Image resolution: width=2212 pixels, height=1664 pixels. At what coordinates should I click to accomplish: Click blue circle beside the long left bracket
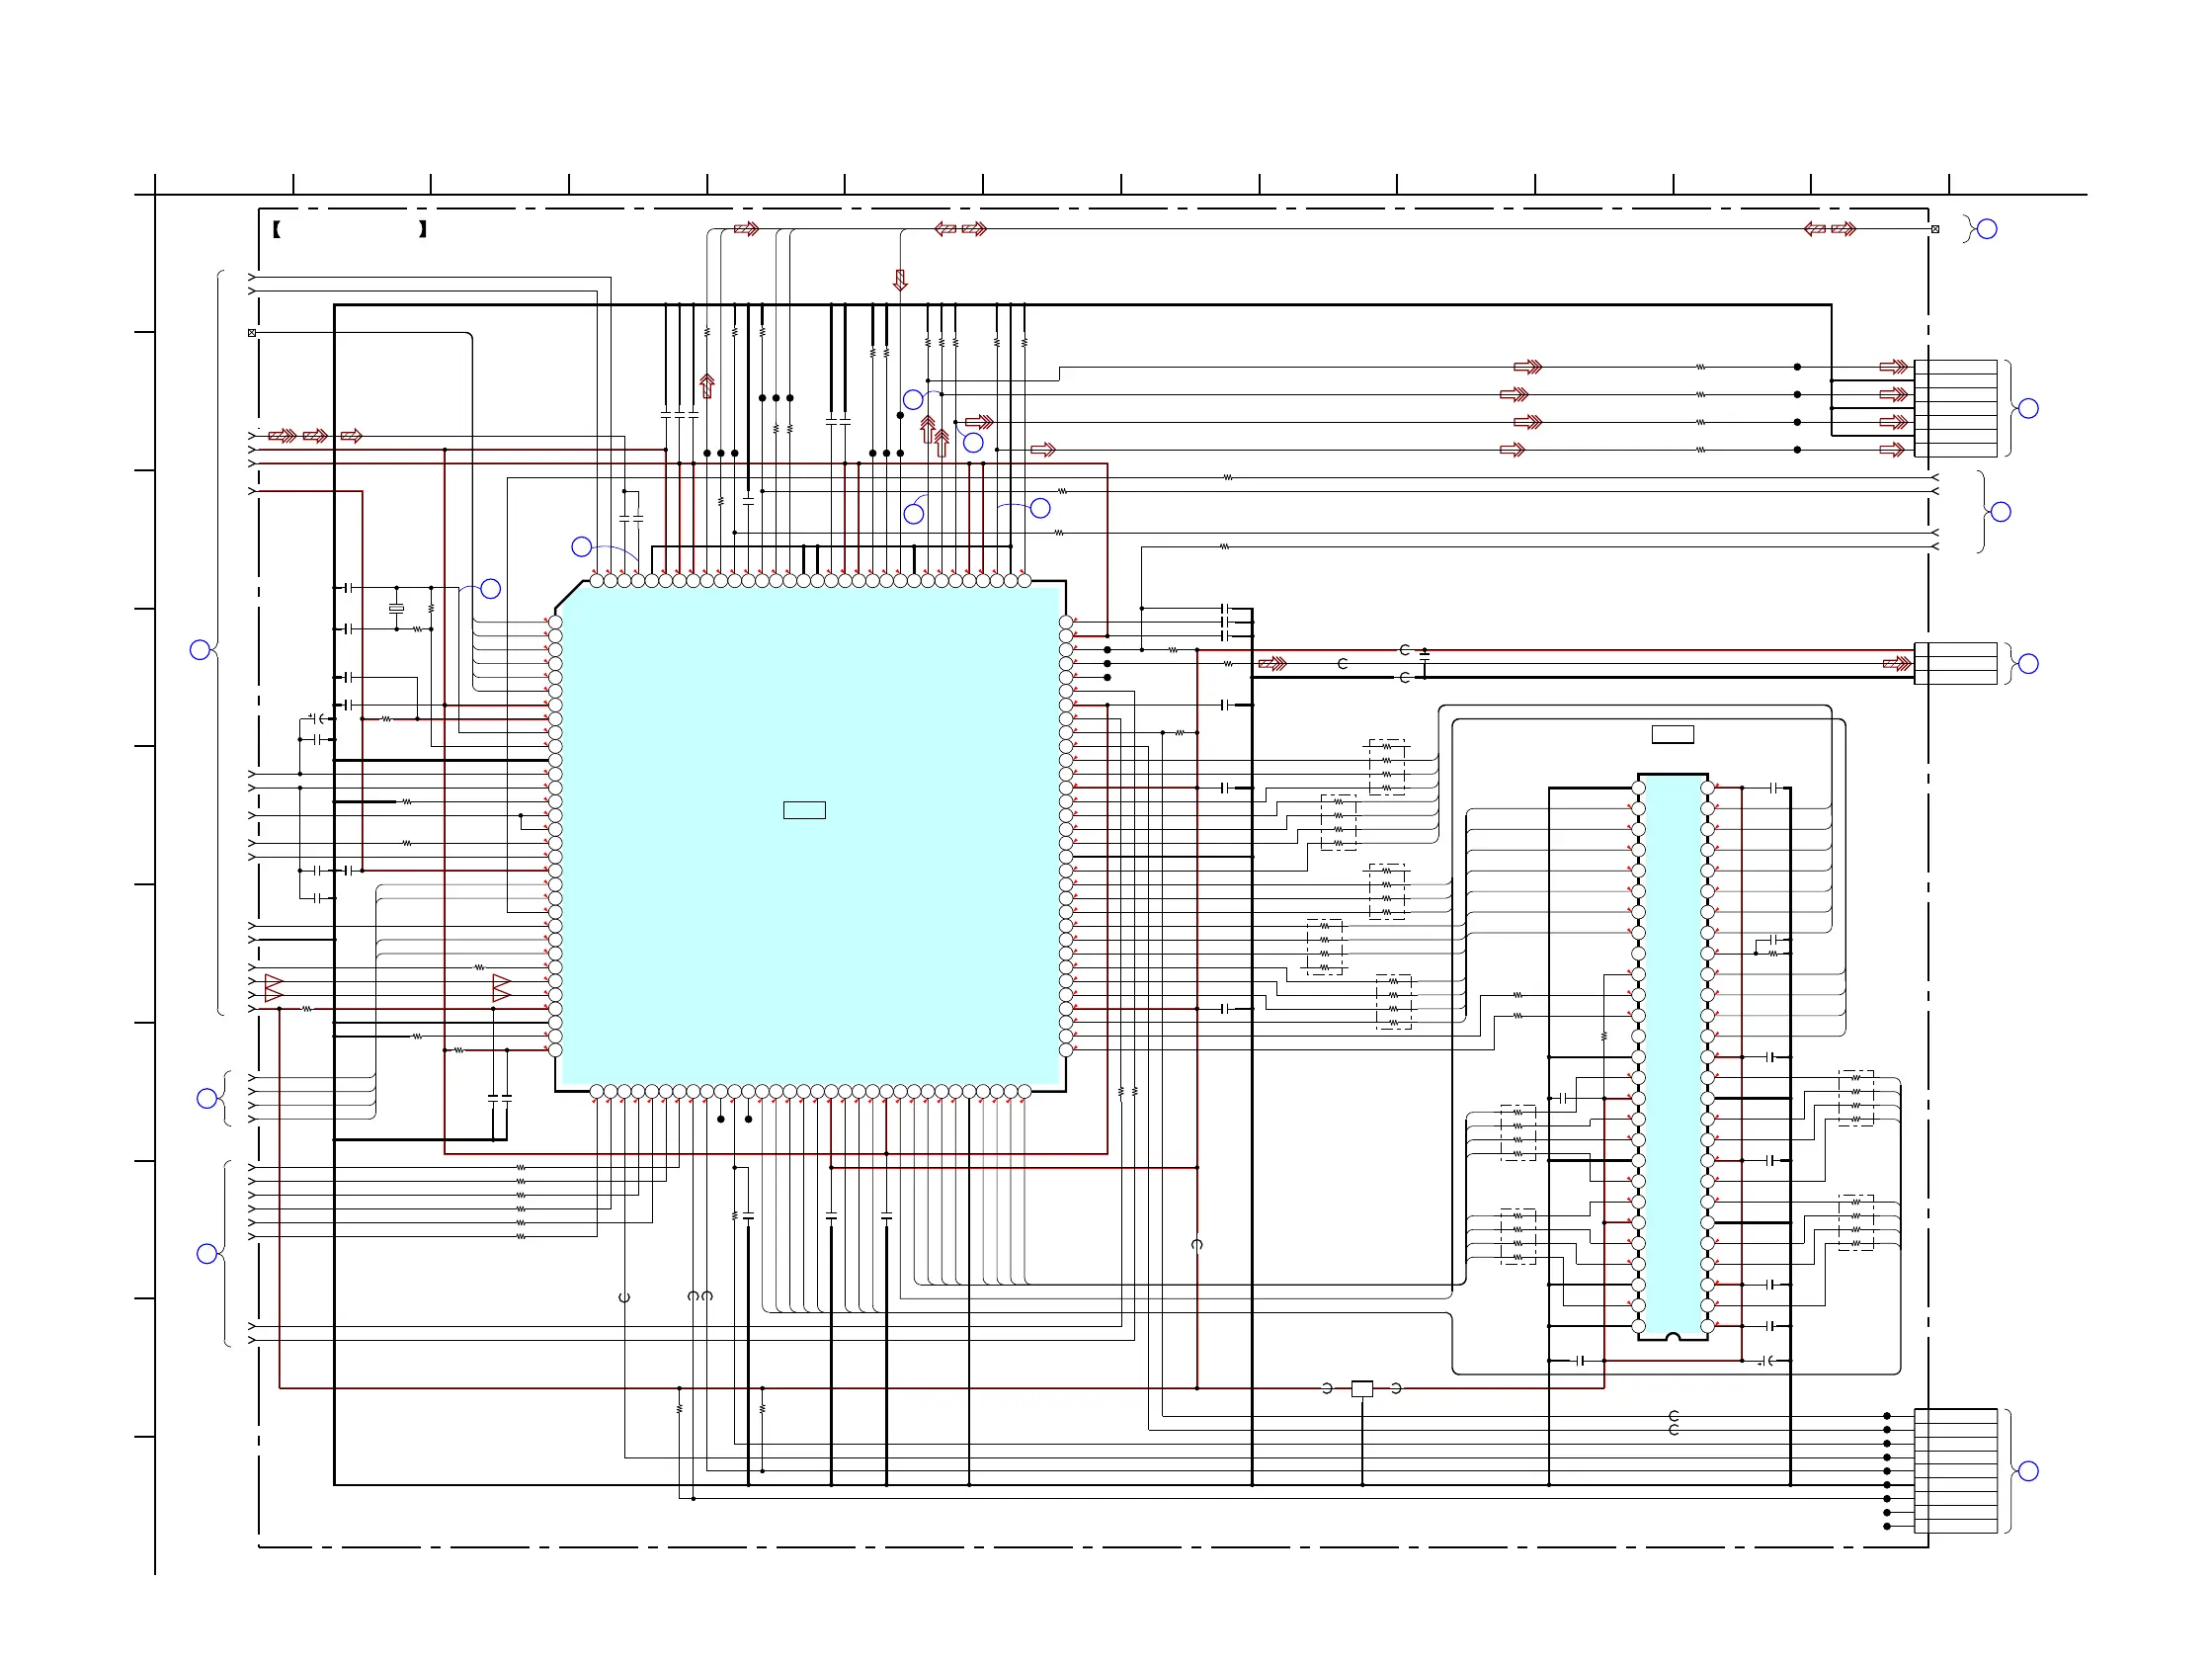coord(200,650)
